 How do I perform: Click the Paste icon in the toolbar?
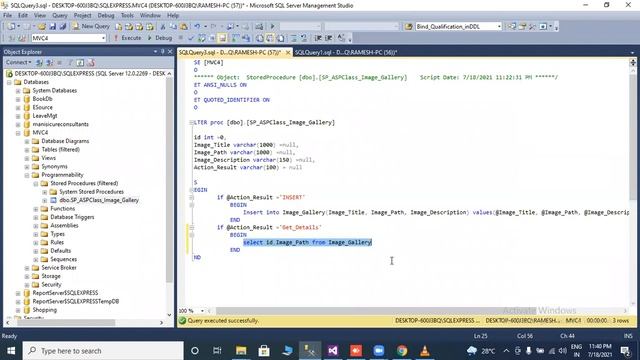coord(184,27)
